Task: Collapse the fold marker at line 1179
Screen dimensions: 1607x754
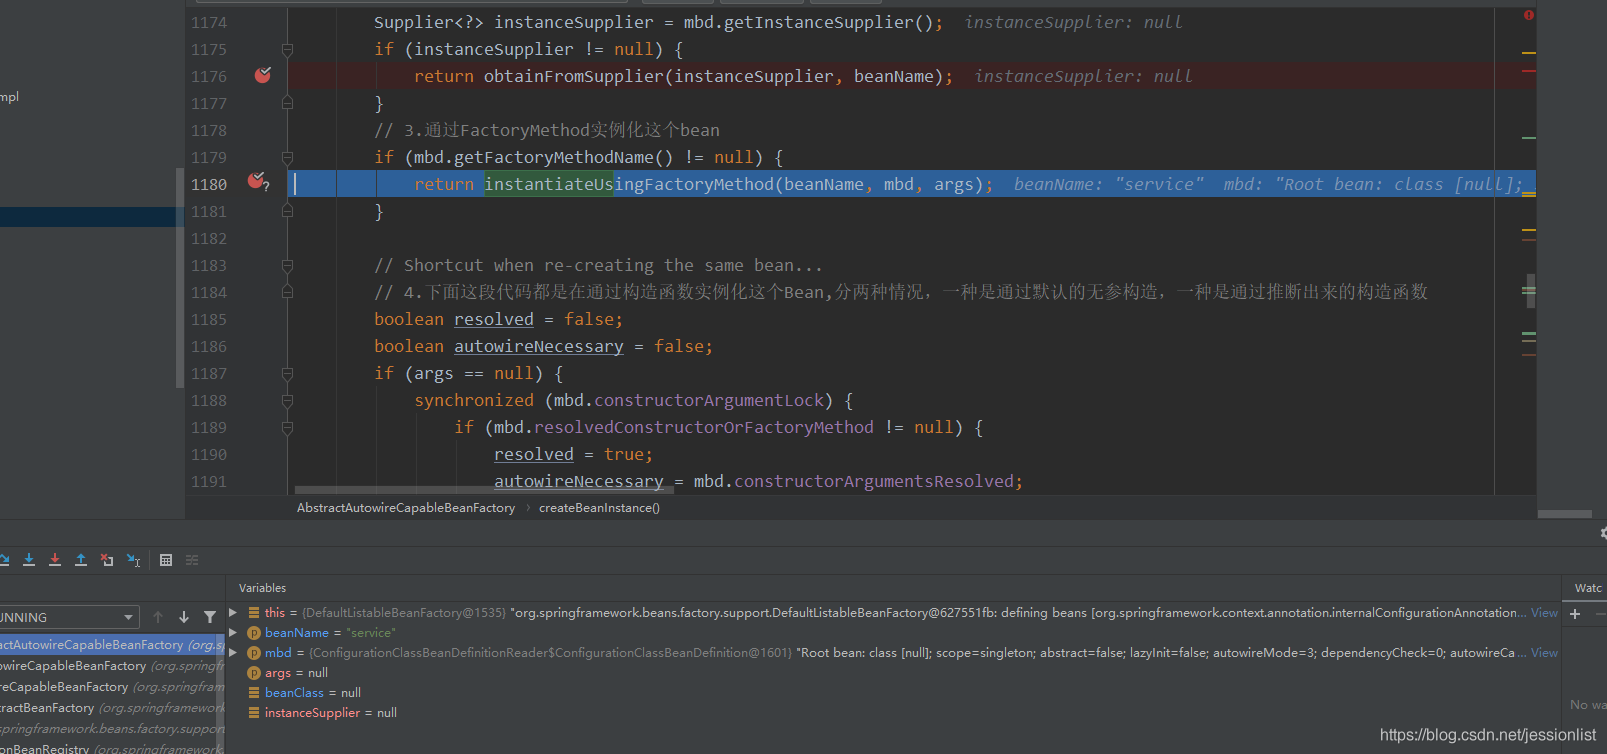Action: click(287, 157)
